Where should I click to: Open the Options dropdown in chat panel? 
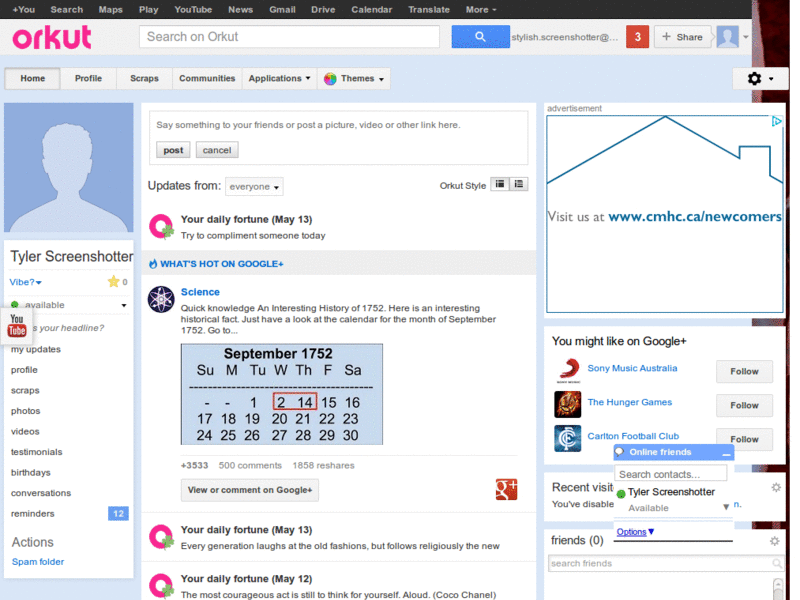point(635,532)
